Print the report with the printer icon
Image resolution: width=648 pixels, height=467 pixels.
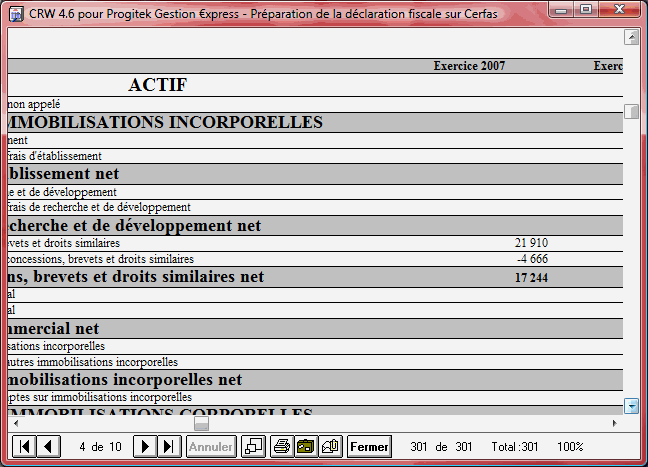click(282, 446)
